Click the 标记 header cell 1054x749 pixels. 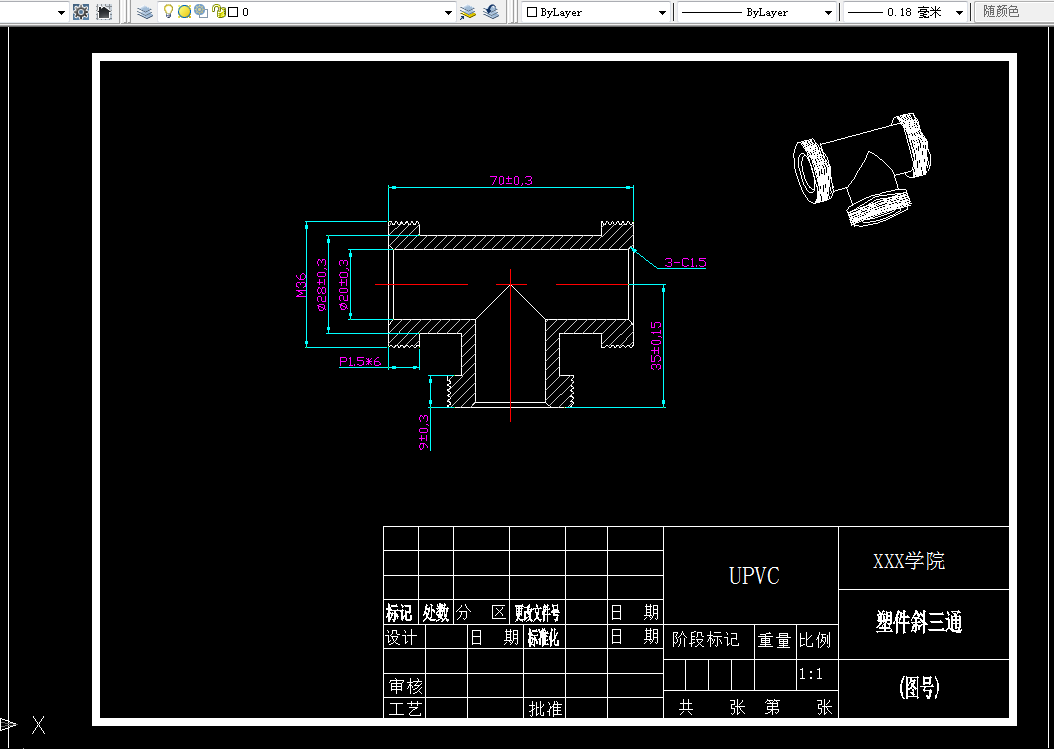click(399, 613)
